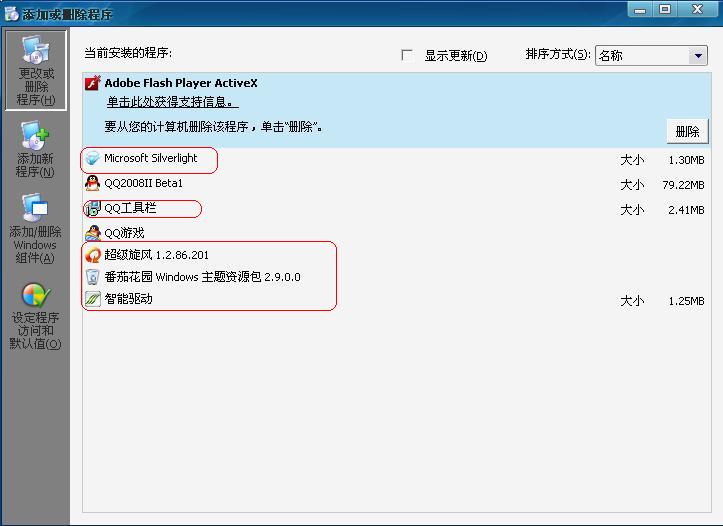Screen dimensions: 723x526
Task: Click the Adobe Flash Player ActiveX icon
Action: pos(93,83)
